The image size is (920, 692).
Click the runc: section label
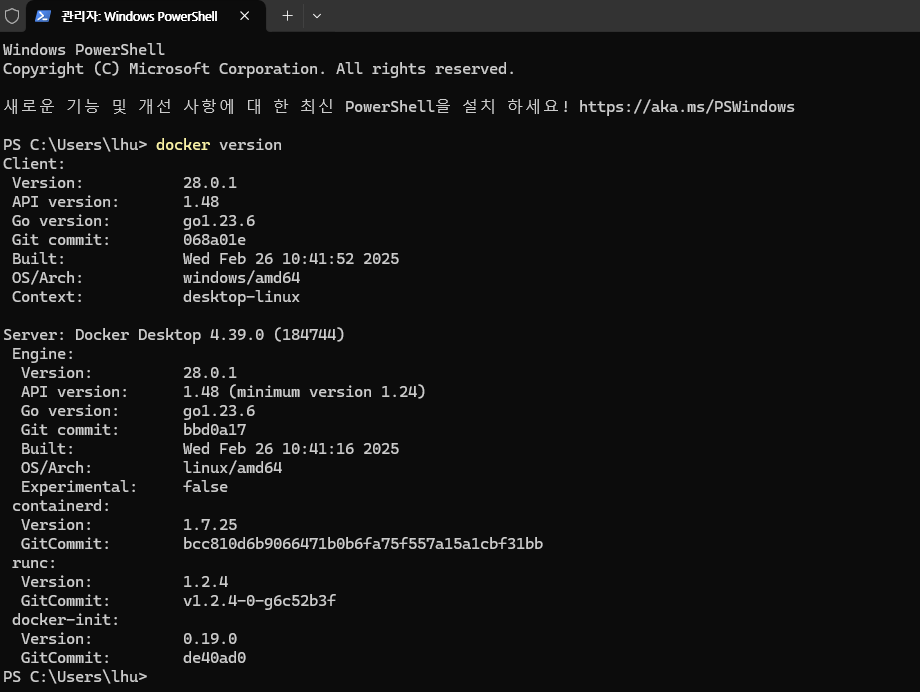34,563
